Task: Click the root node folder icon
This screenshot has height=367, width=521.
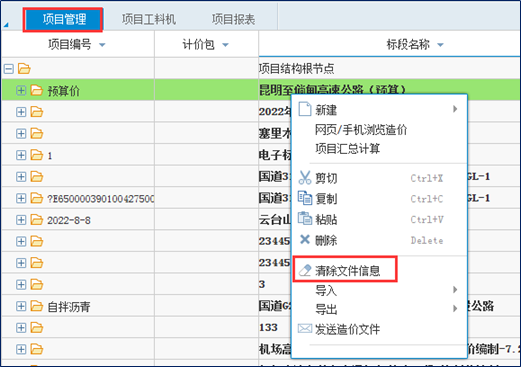Action: coord(24,69)
